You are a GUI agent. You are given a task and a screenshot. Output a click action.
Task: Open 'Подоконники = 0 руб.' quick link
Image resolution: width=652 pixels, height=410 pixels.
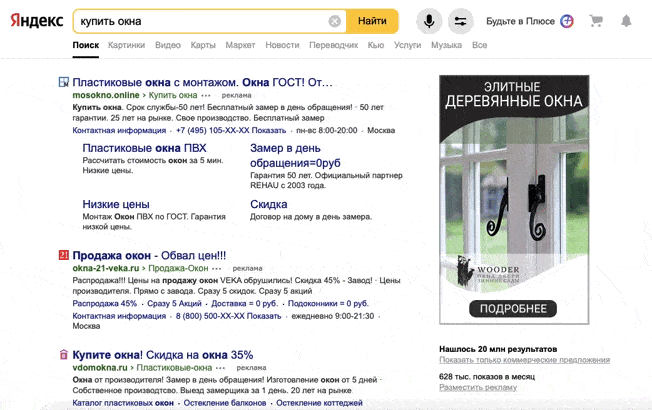pyautogui.click(x=328, y=304)
